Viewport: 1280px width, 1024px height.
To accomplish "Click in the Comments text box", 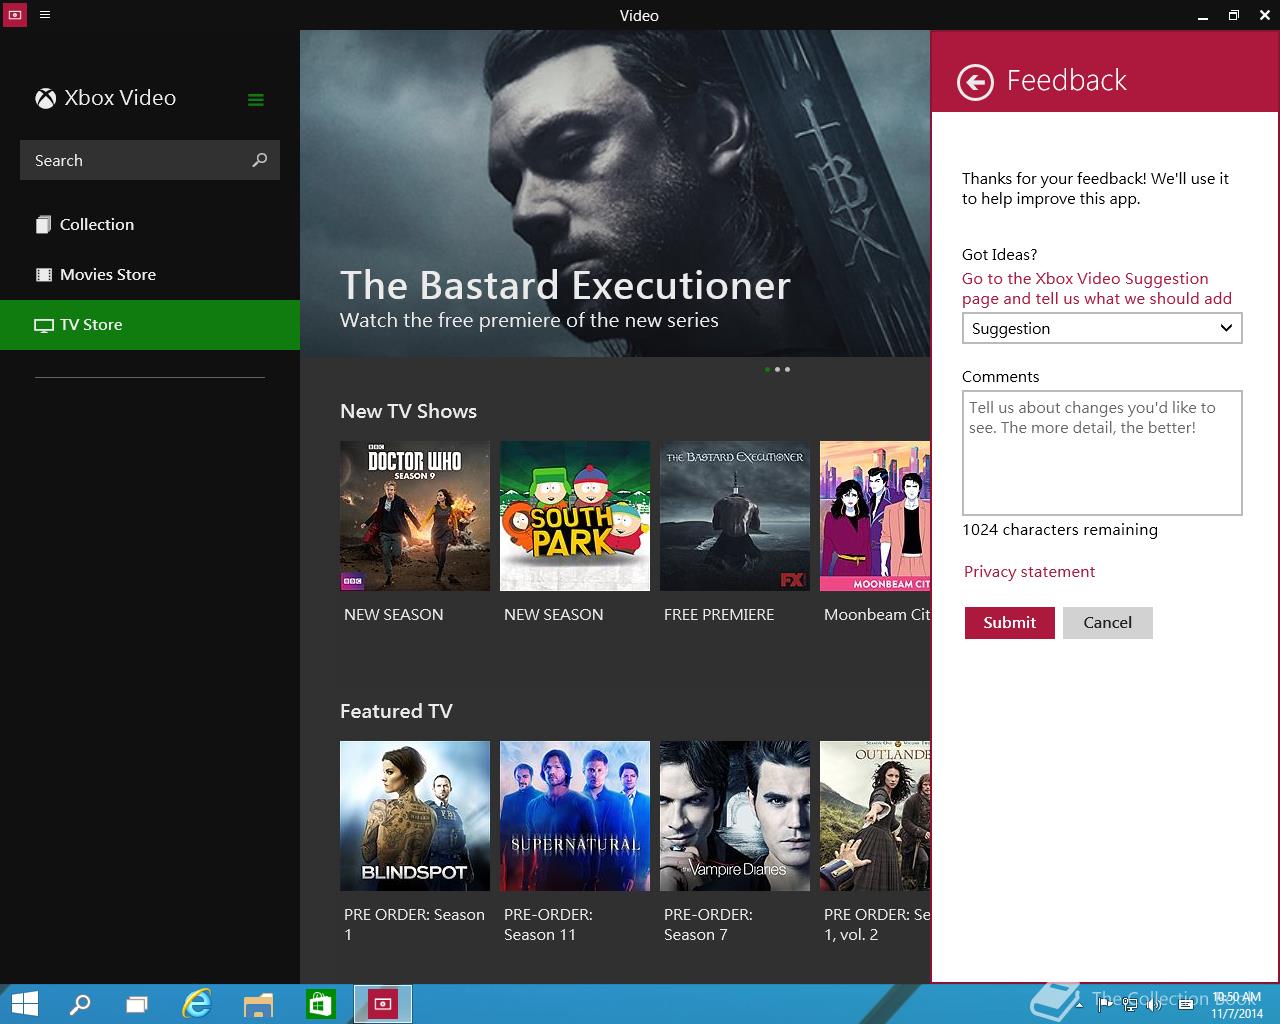I will 1102,453.
